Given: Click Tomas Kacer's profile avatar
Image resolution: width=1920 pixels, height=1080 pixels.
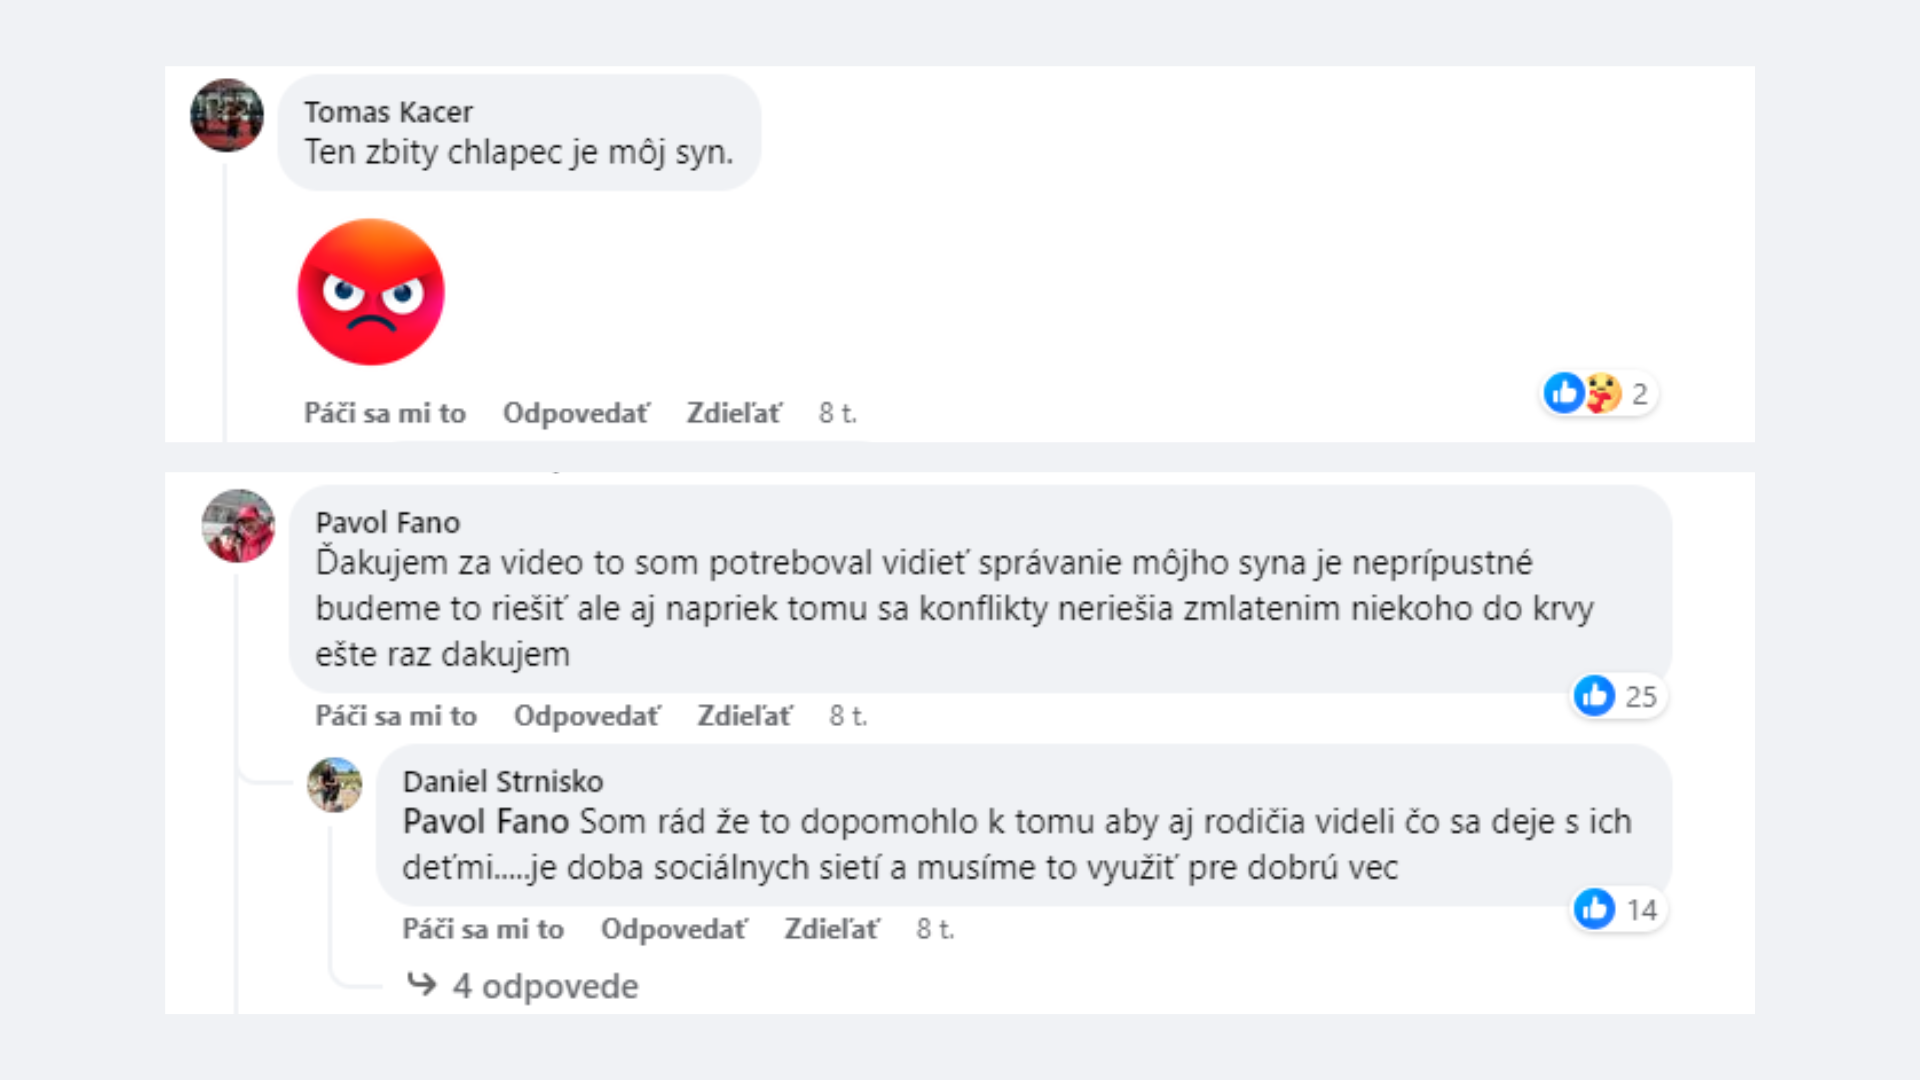Looking at the screenshot, I should 227,115.
